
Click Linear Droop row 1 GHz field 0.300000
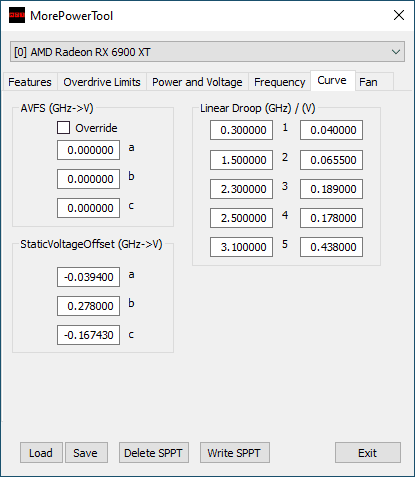(241, 130)
